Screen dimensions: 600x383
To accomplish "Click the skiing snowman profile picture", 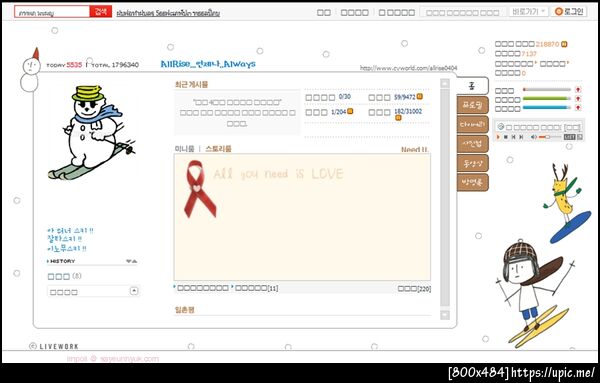I will point(91,132).
